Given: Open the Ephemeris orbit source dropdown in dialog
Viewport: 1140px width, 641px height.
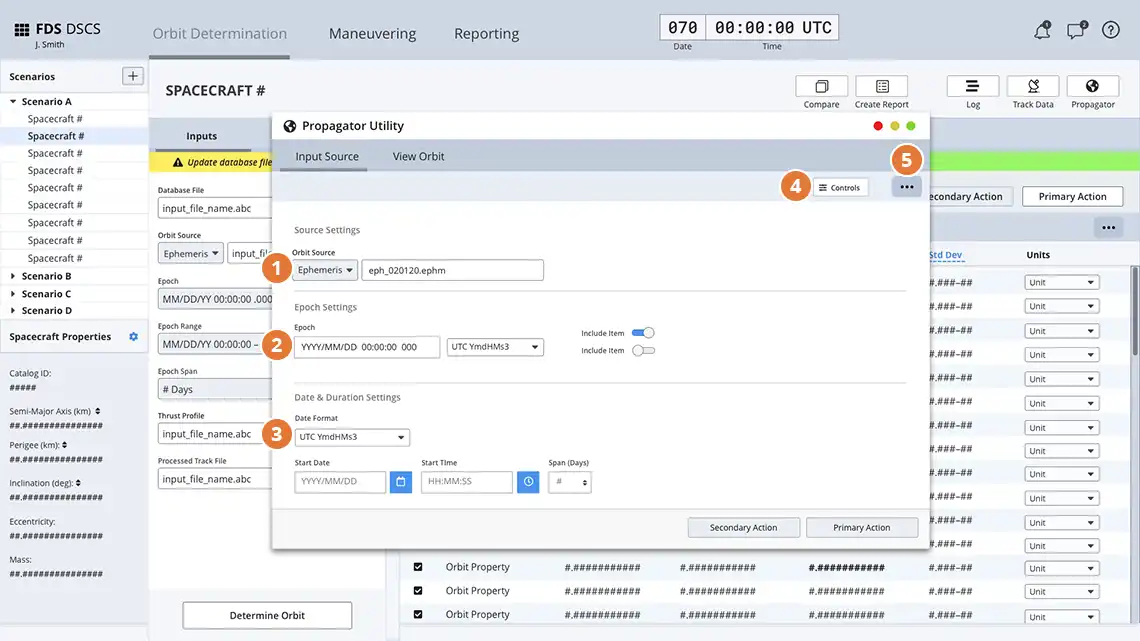Looking at the screenshot, I should click(325, 270).
